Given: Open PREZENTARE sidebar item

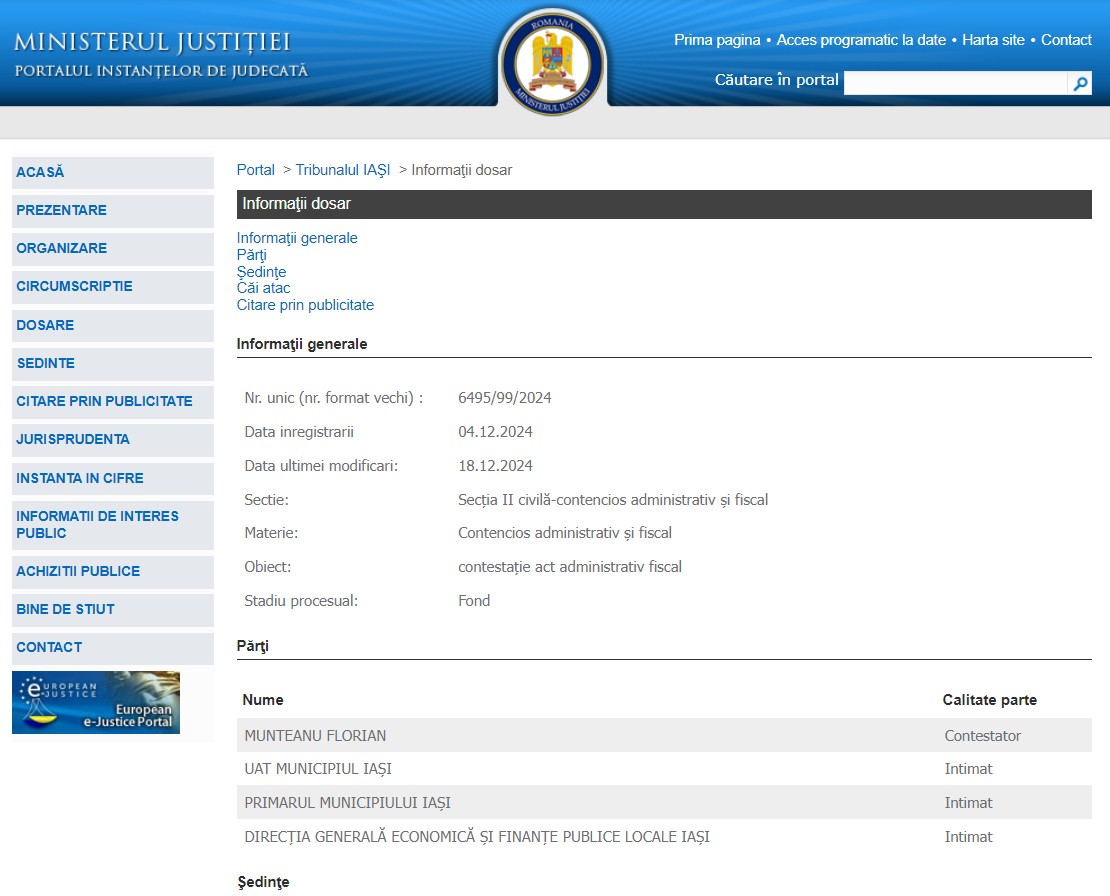Looking at the screenshot, I should tap(113, 211).
